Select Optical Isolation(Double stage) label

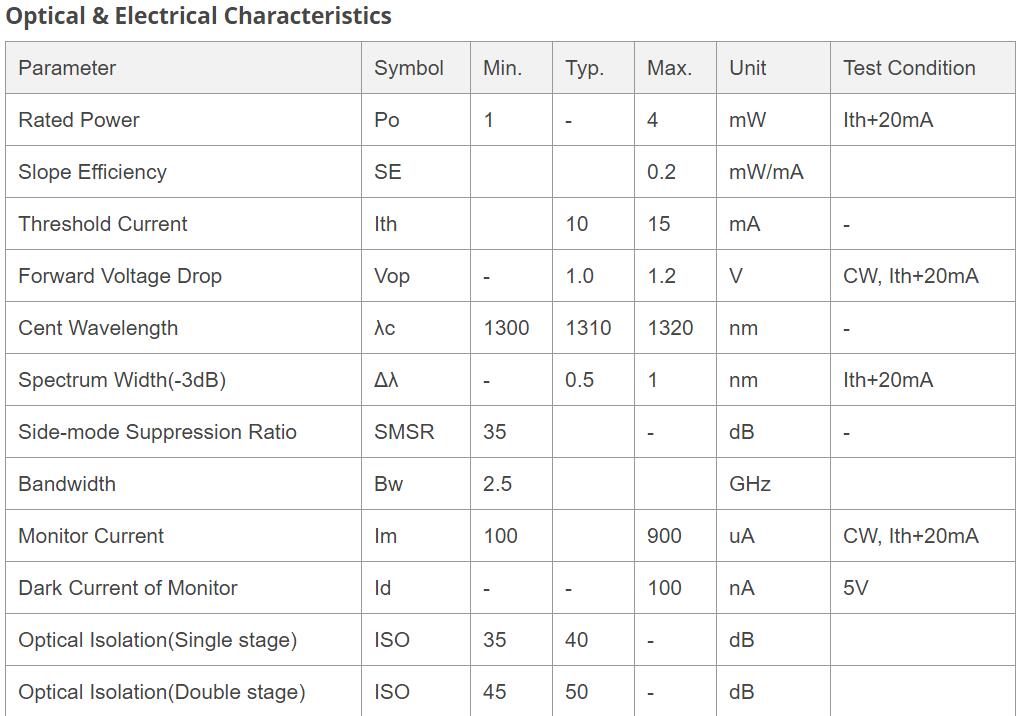pyautogui.click(x=161, y=692)
